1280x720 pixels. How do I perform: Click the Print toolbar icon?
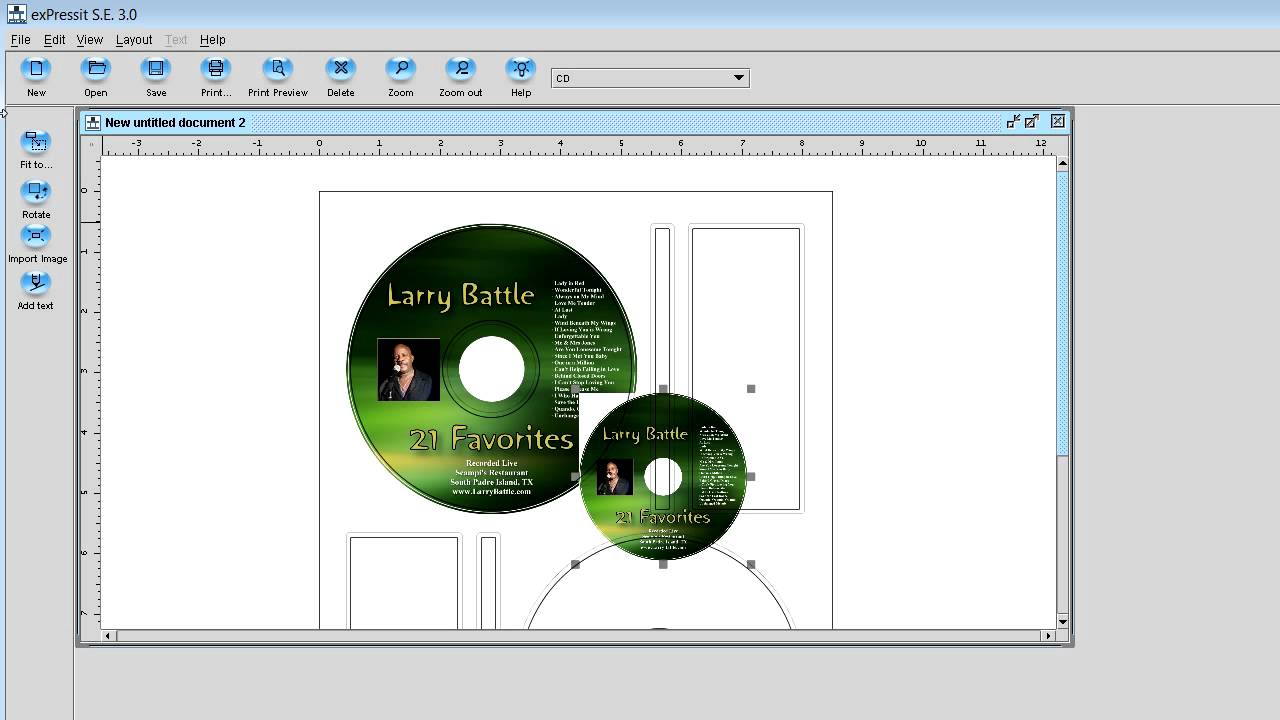(216, 68)
